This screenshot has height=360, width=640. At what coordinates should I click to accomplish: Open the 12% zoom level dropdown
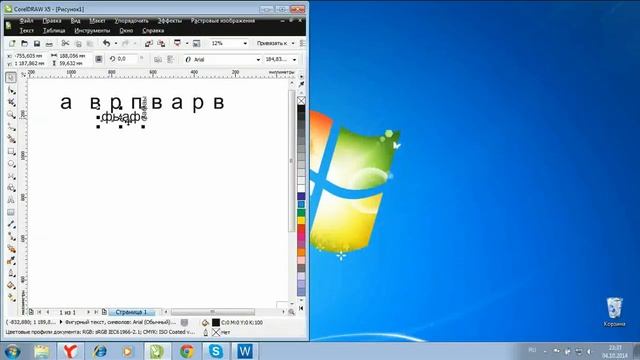click(245, 43)
